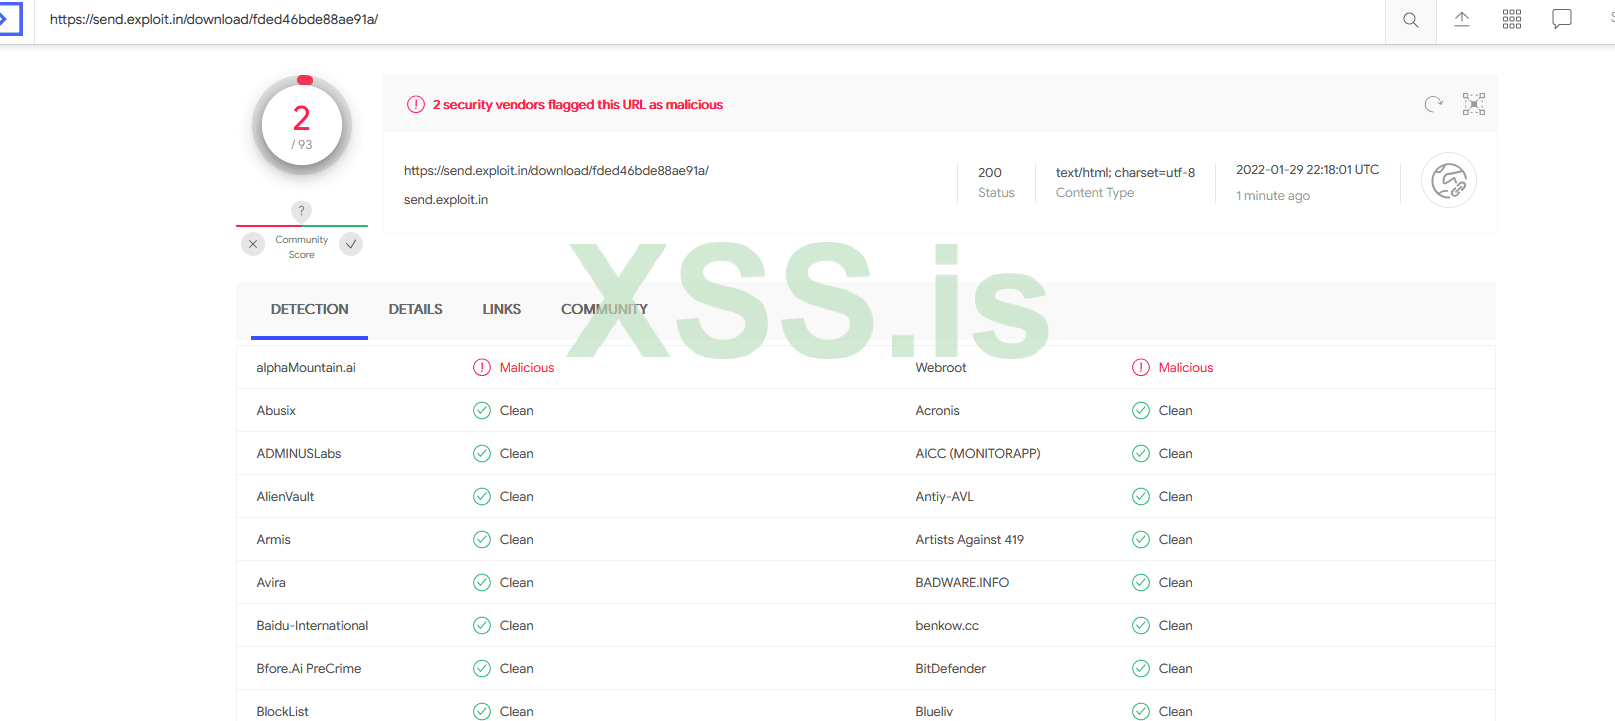Vote positive with community checkmark button
Viewport: 1615px width, 721px height.
(x=351, y=244)
